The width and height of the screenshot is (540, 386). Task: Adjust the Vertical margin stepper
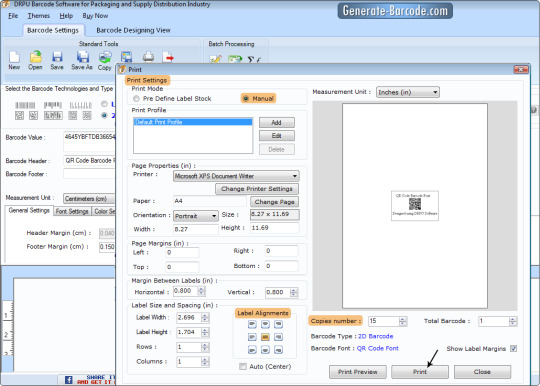point(294,292)
